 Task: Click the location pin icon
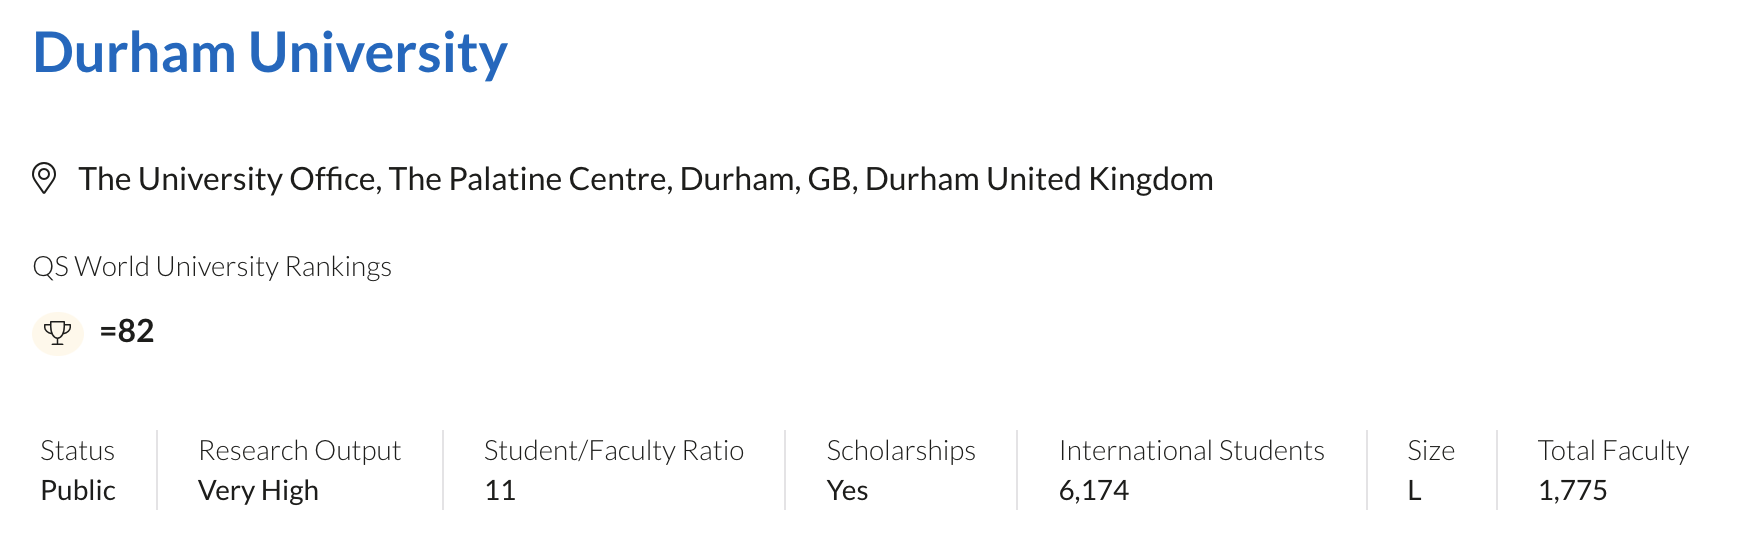44,179
